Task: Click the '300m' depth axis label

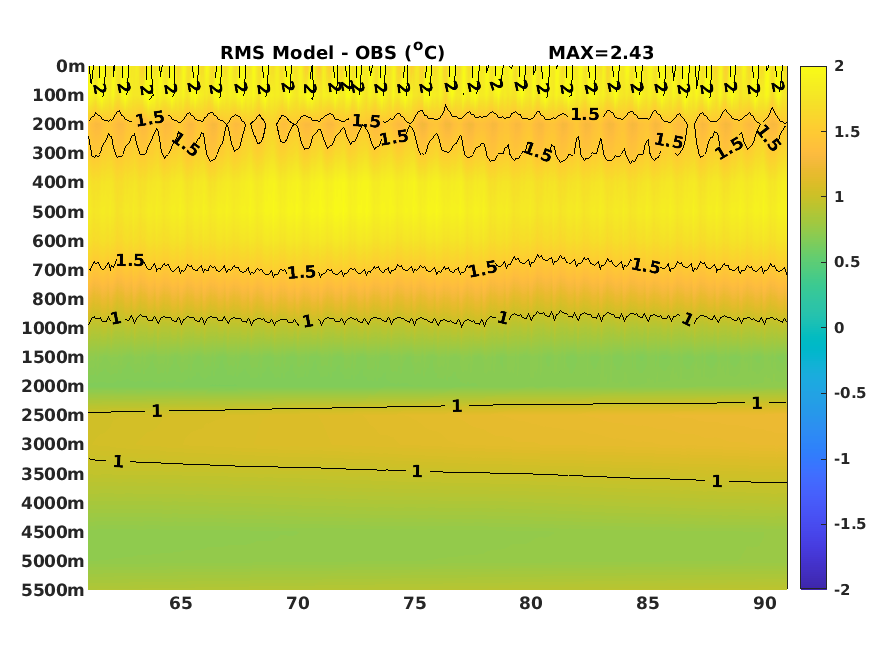Action: [x=58, y=153]
